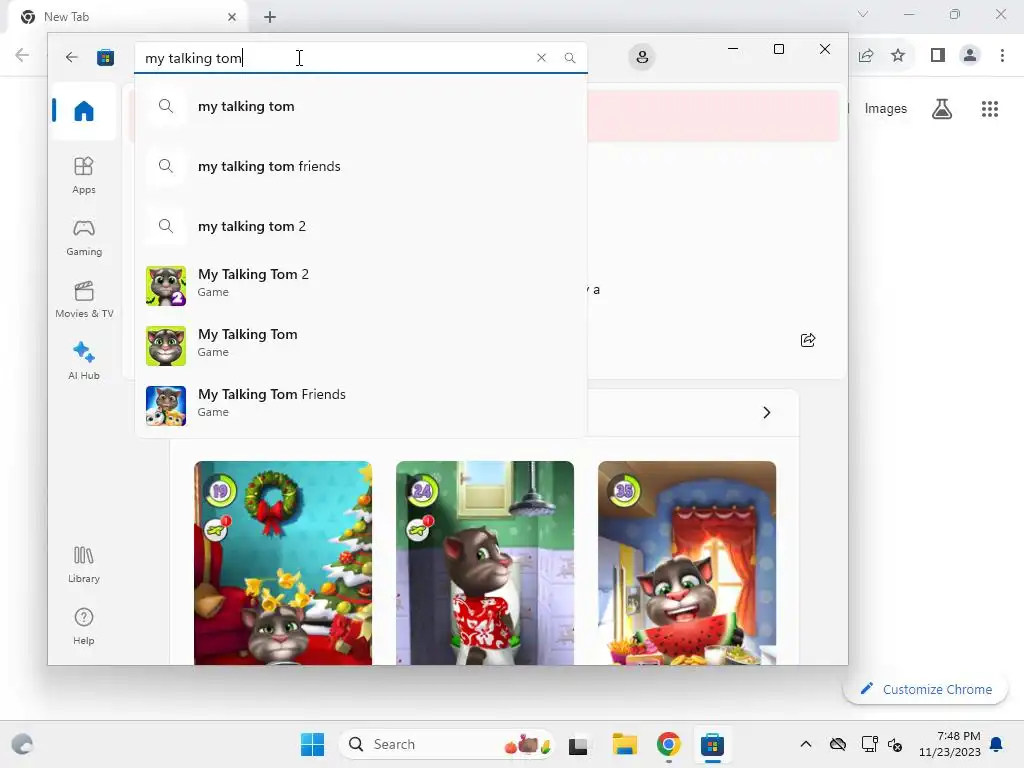Open the Home section in Microsoft Store sidebar

pos(84,111)
